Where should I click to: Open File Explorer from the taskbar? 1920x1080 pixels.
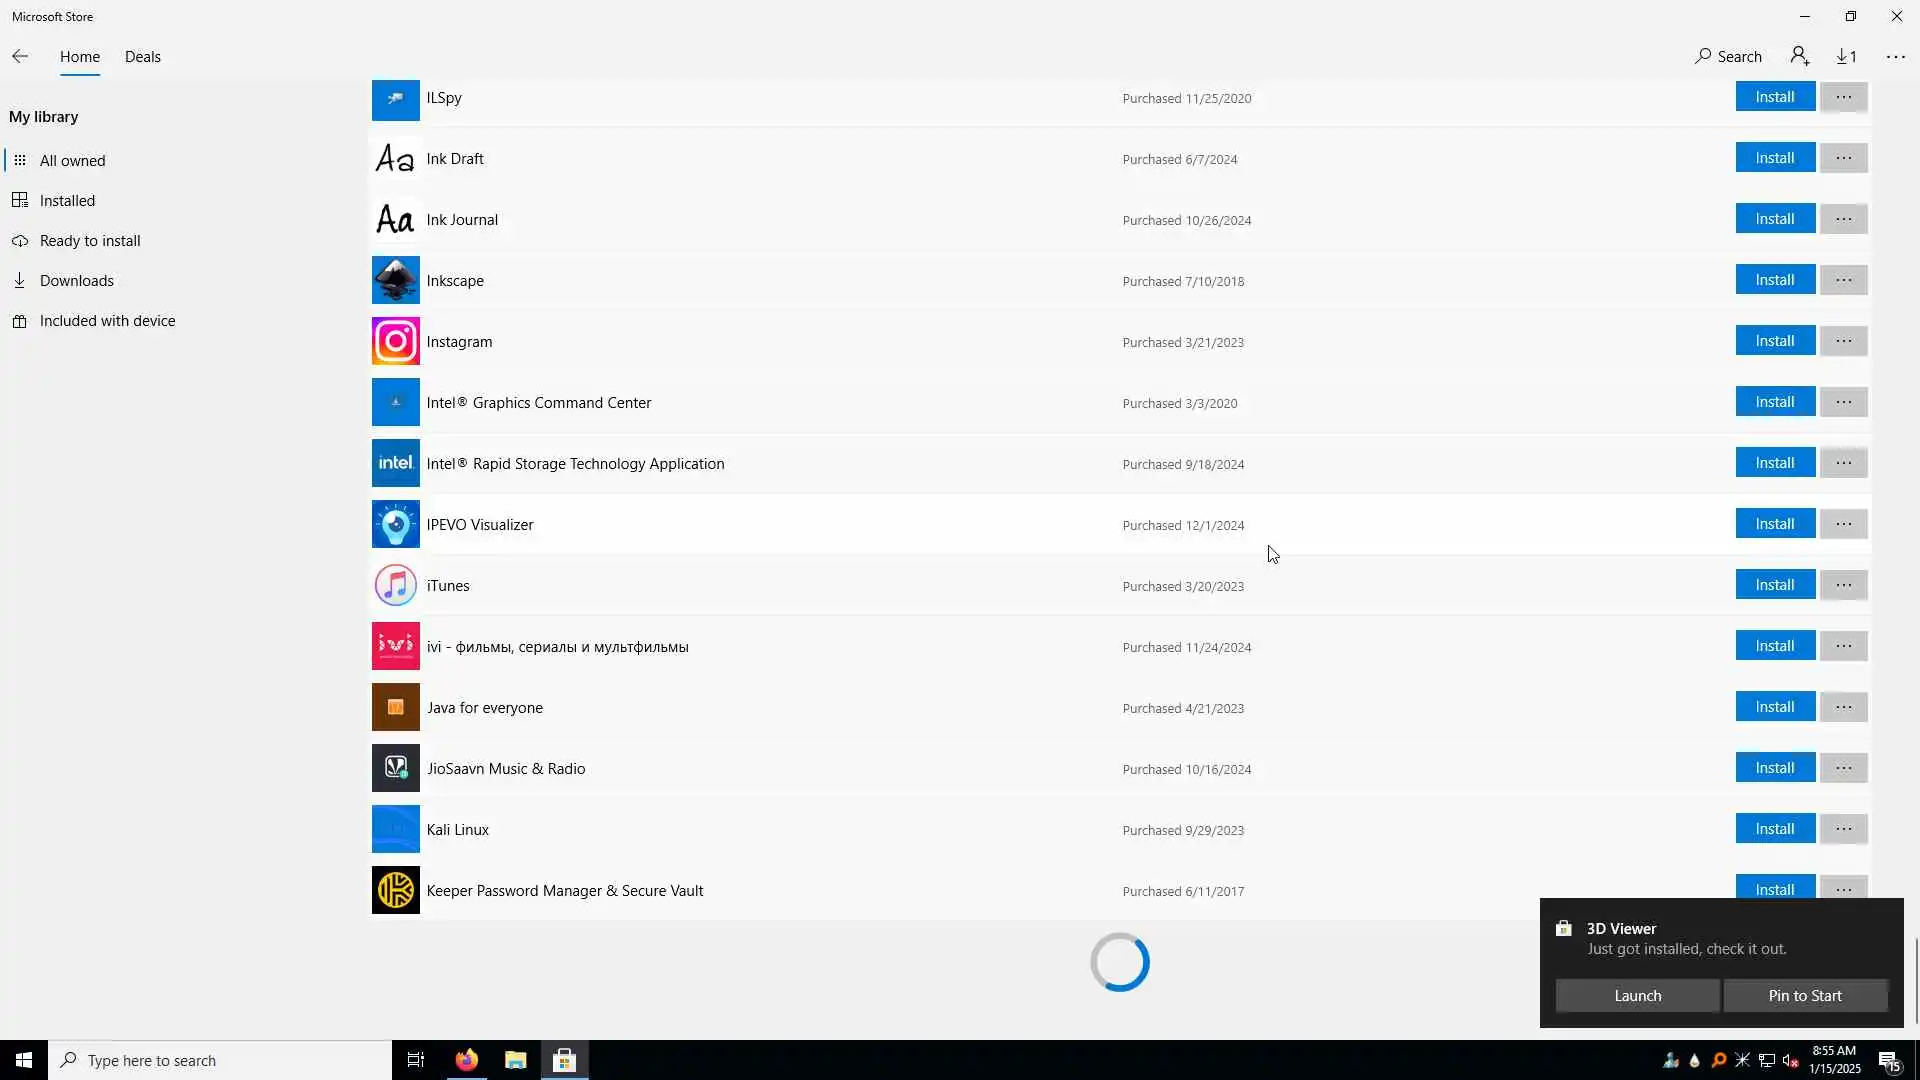pos(515,1060)
